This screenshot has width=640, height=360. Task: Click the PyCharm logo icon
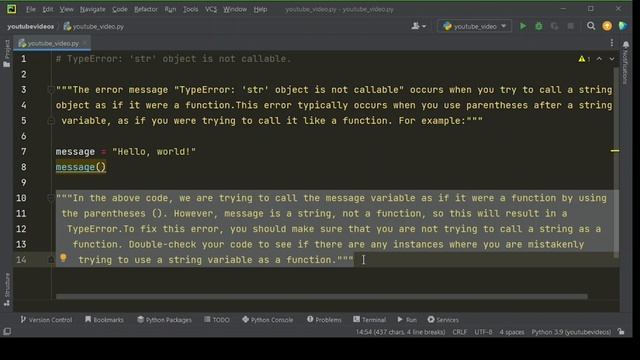pyautogui.click(x=11, y=9)
